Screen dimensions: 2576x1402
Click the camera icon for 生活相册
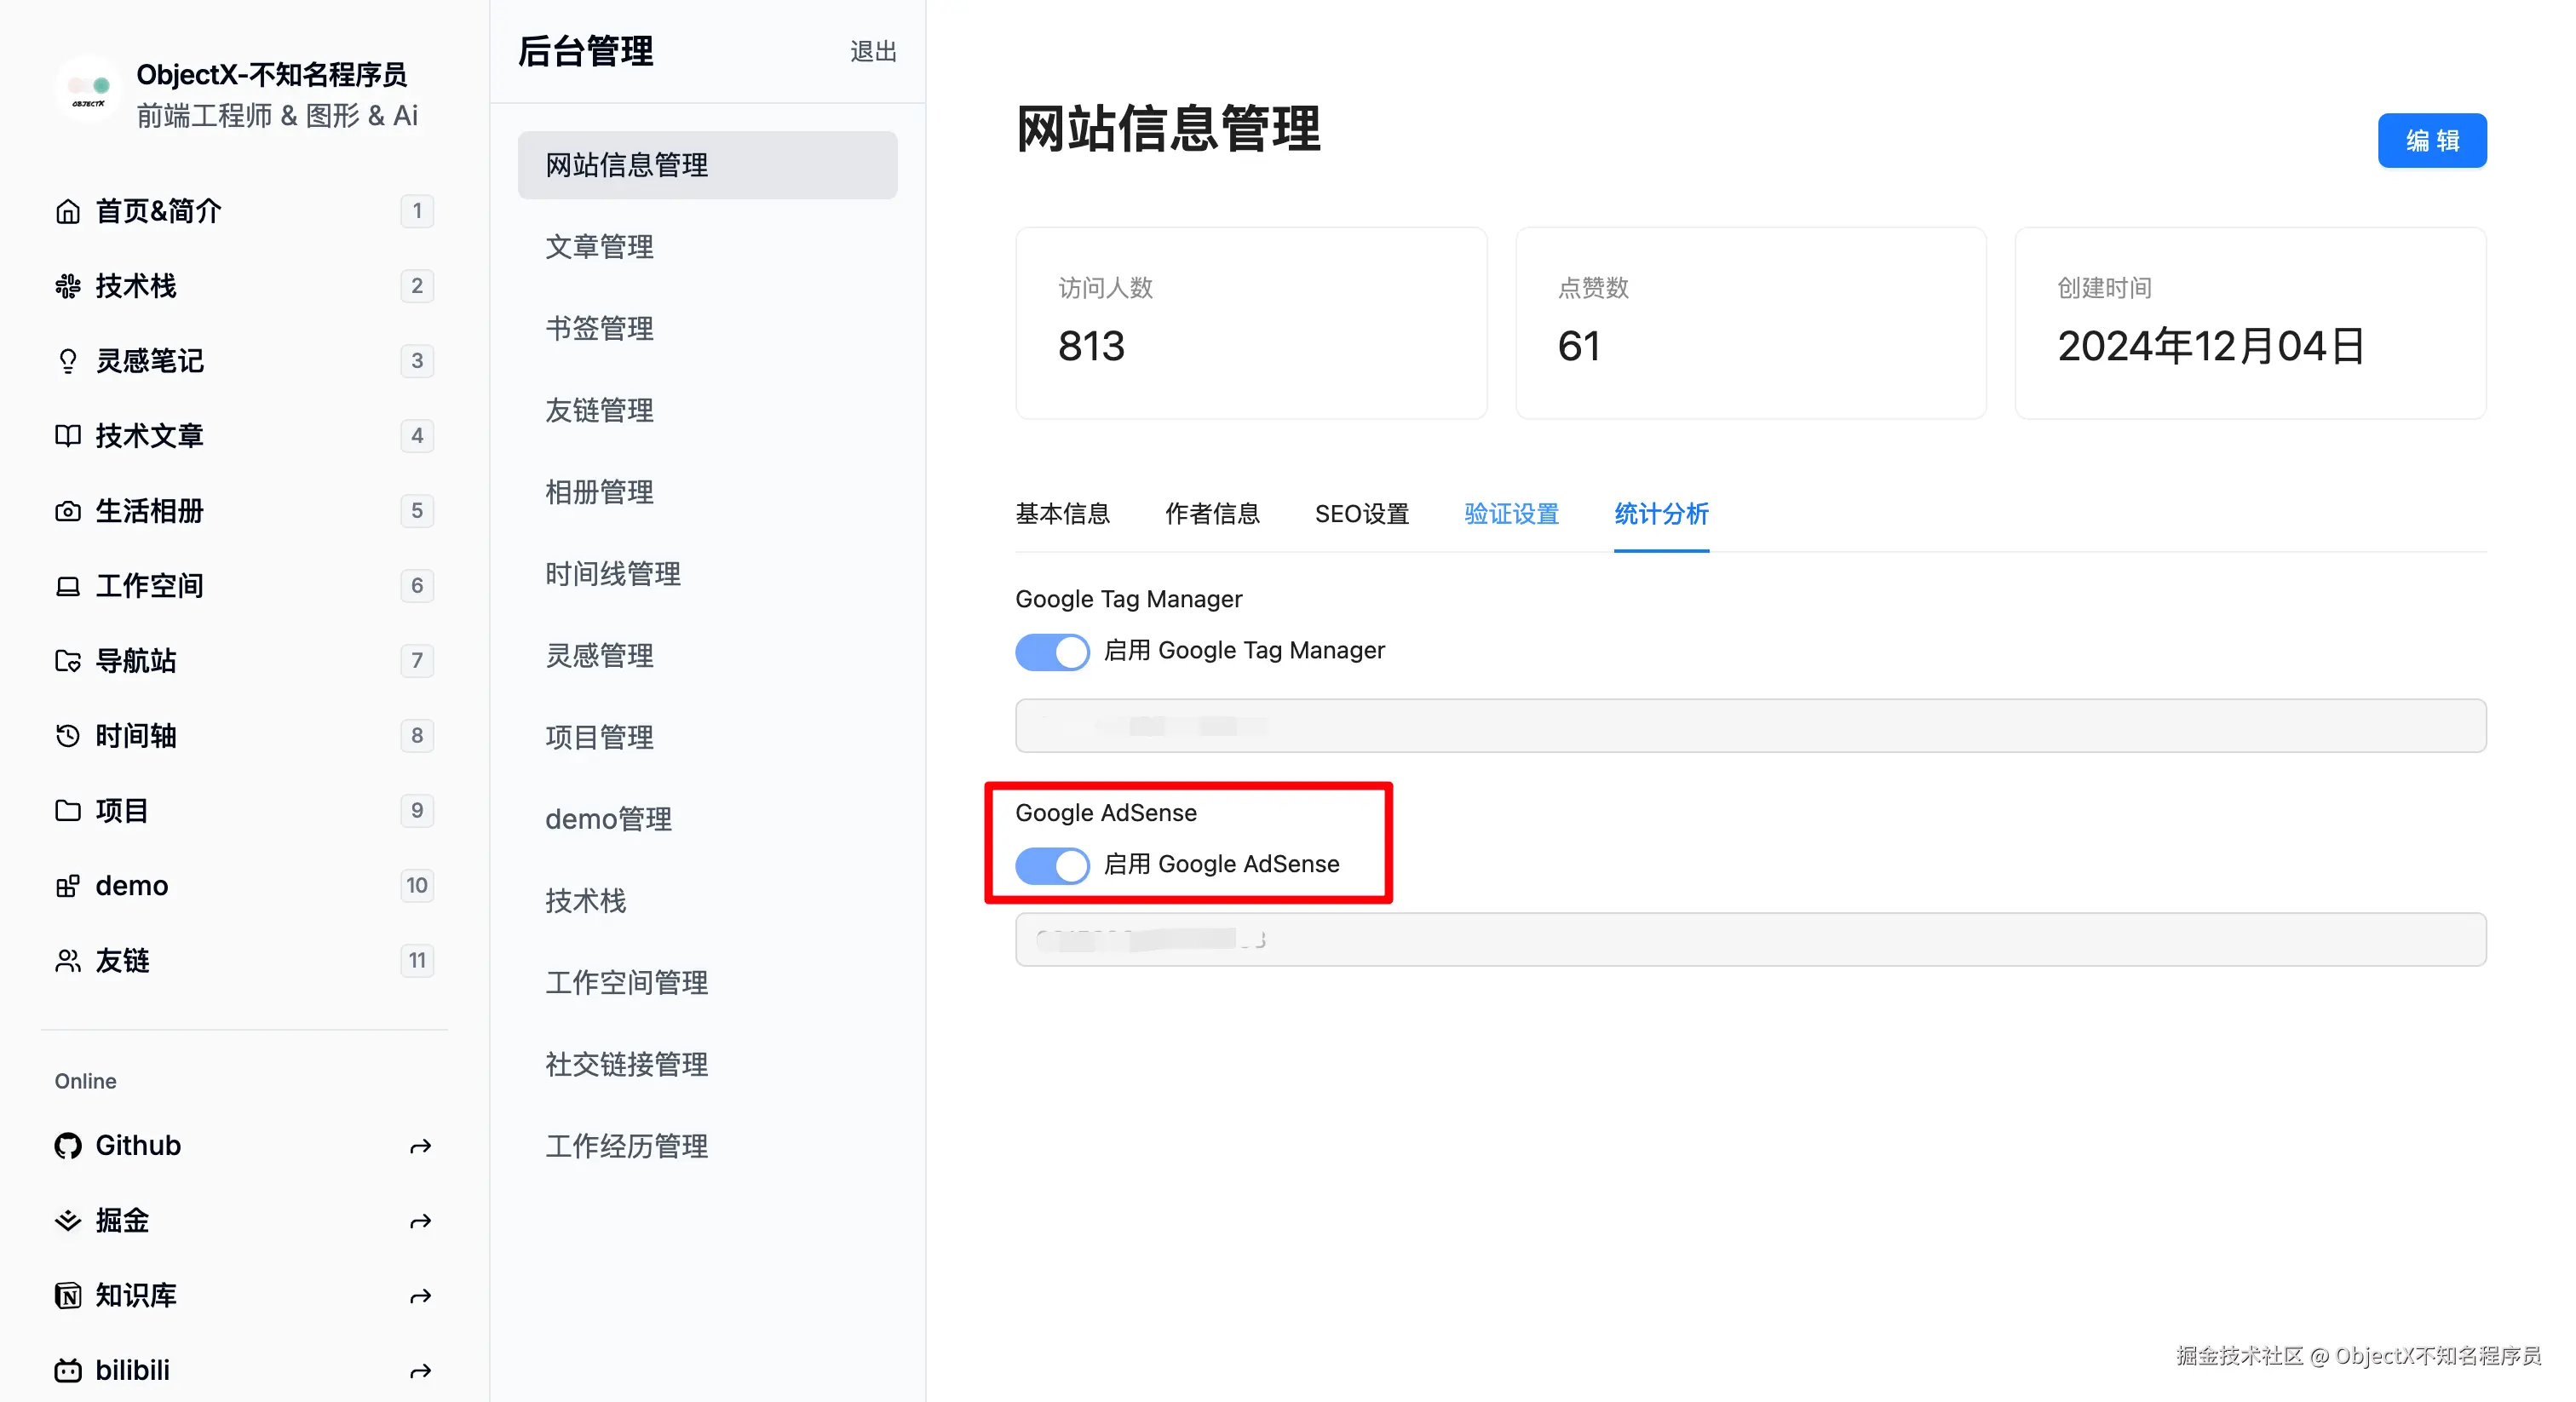[67, 511]
